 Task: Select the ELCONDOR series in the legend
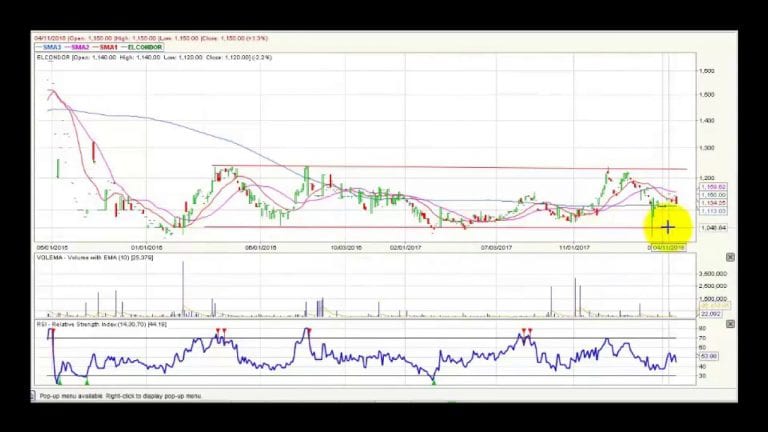[x=142, y=48]
